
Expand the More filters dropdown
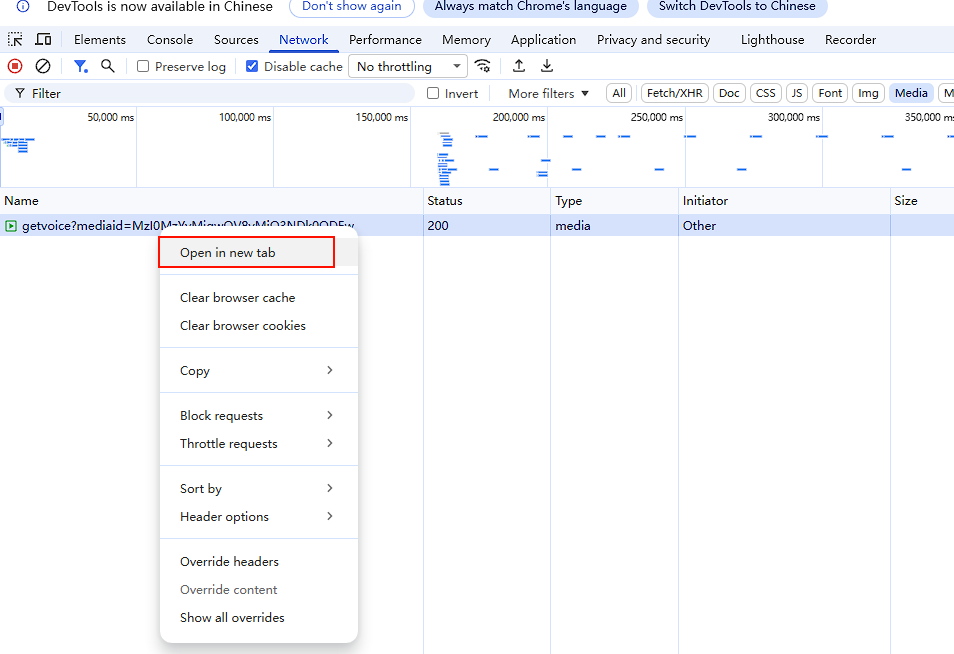[x=548, y=93]
